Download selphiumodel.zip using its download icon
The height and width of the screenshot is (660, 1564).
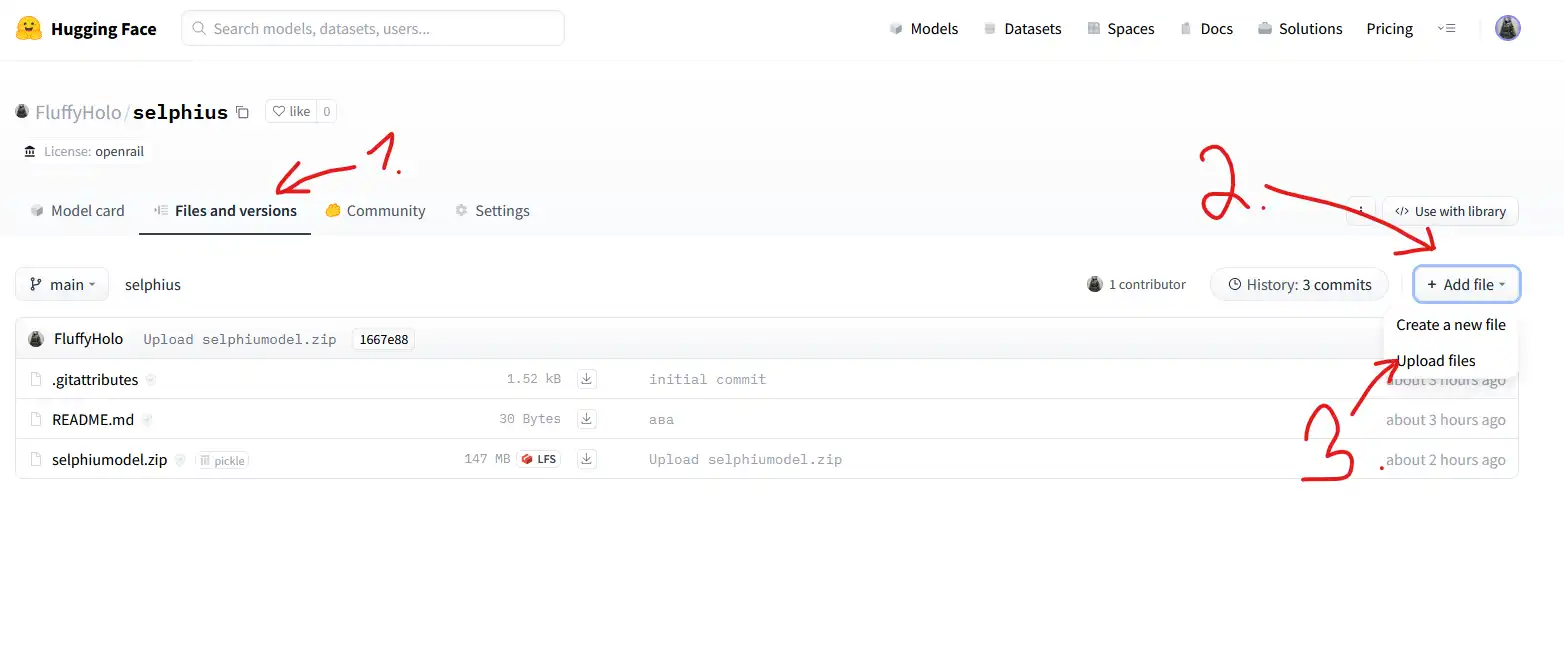[588, 459]
